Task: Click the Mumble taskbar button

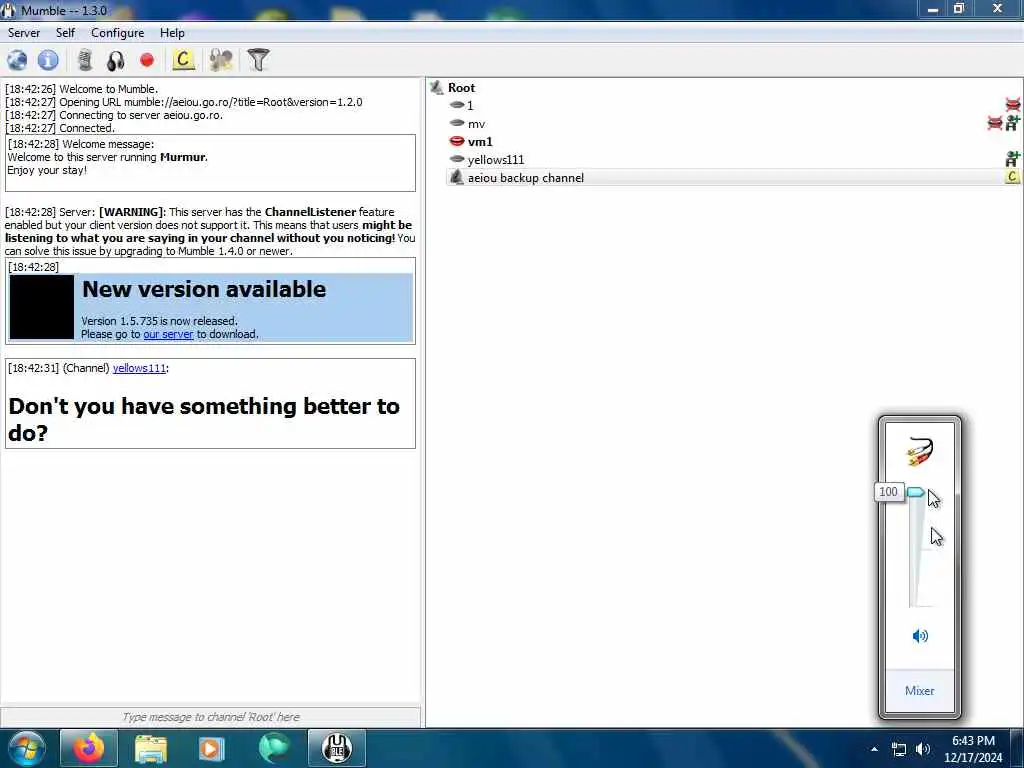Action: pyautogui.click(x=336, y=748)
